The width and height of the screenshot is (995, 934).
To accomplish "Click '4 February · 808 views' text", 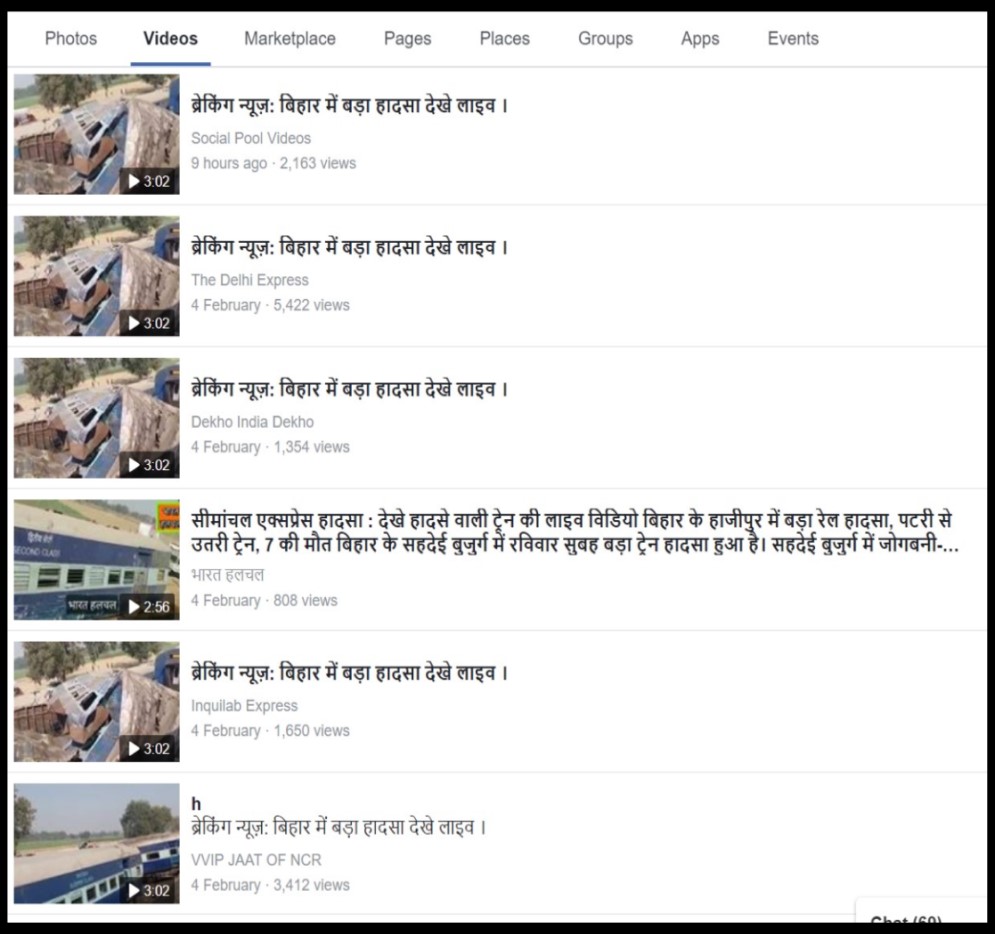I will pos(264,601).
